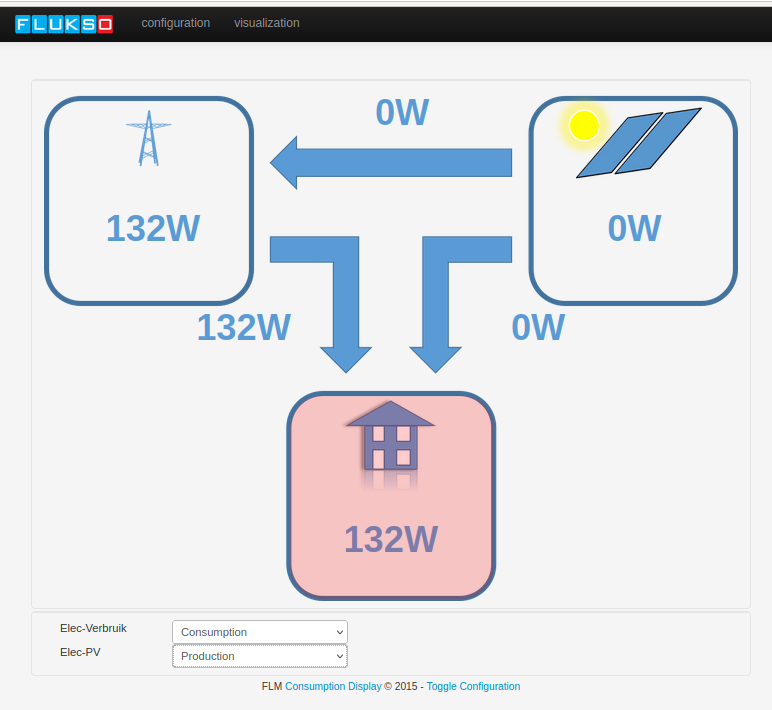Screen dimensions: 772x710
Task: Follow the Consumption Display link
Action: pyautogui.click(x=333, y=686)
